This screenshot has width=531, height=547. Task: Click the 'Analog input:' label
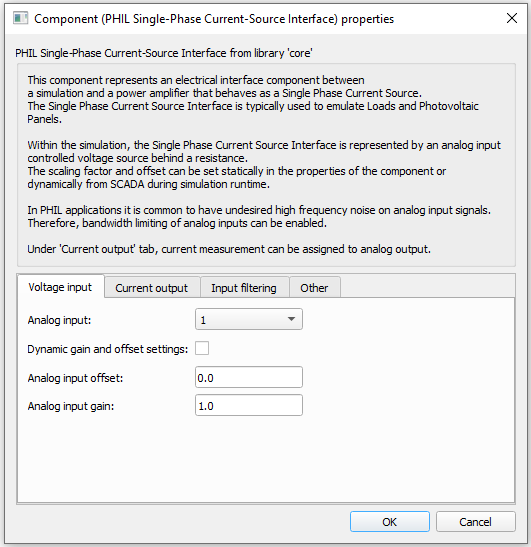tap(59, 320)
